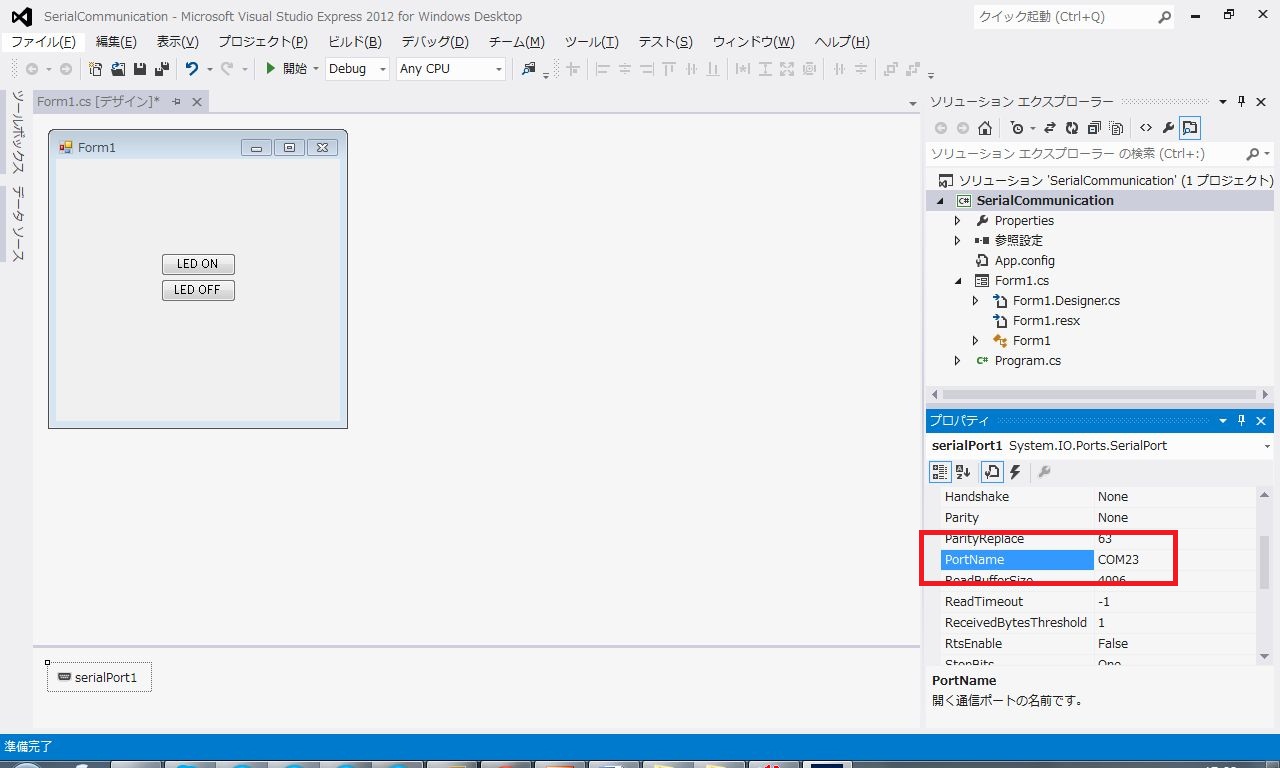Open the dropdown arrow beside the Start button
The image size is (1280, 768).
[316, 69]
